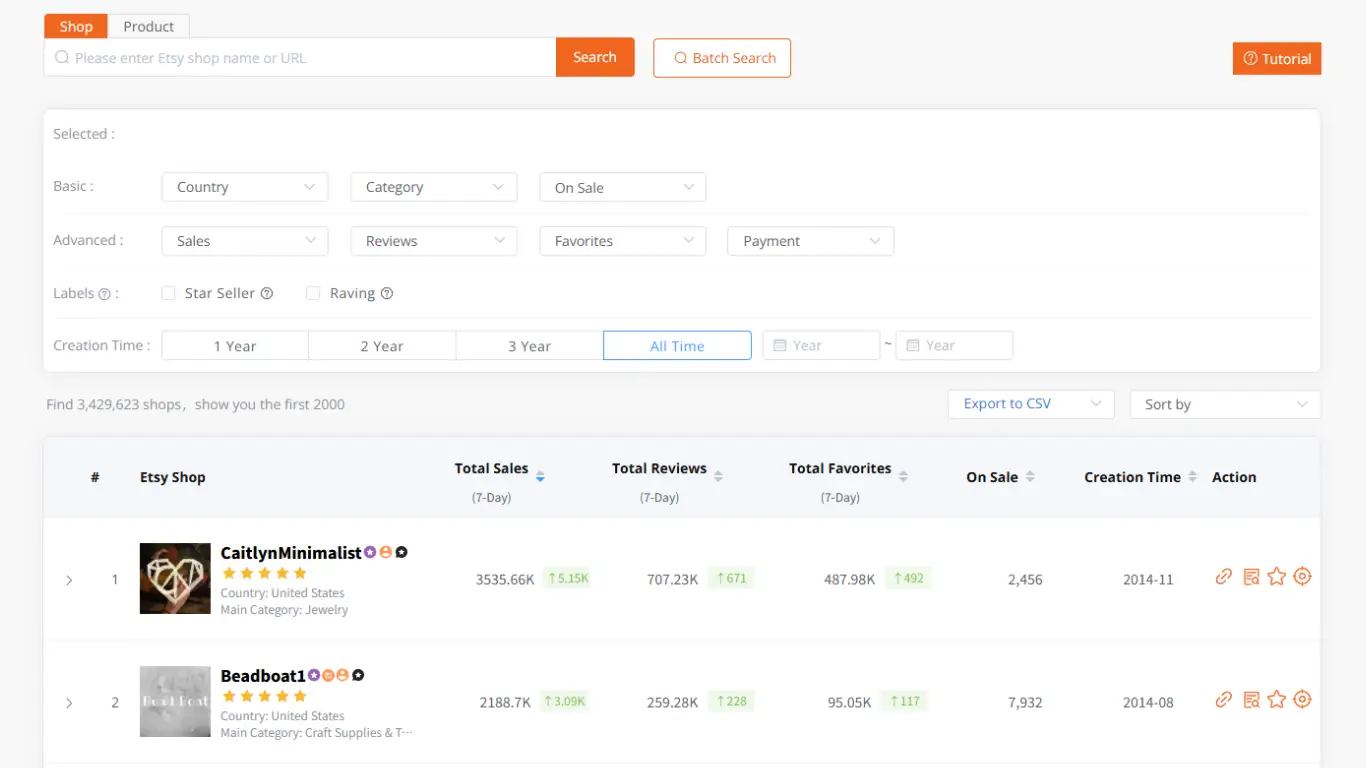Click the Etsy shop name search field
The height and width of the screenshot is (768, 1366).
click(x=300, y=58)
